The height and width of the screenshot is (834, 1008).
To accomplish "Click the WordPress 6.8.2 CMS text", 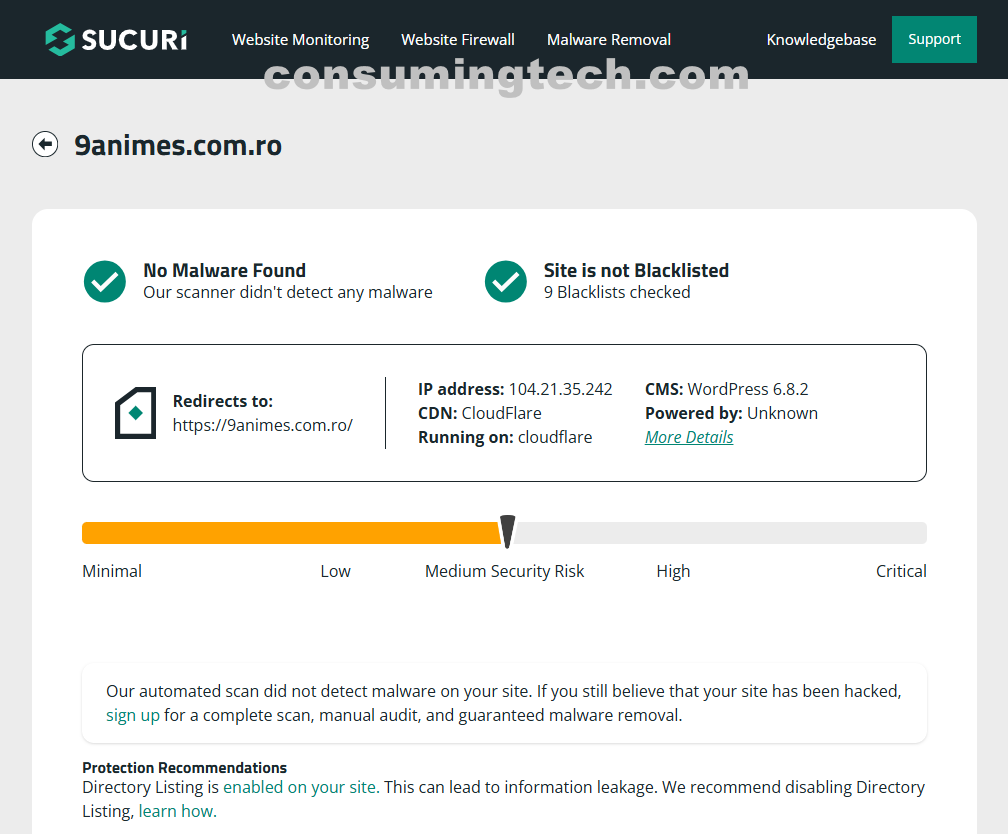I will tap(747, 389).
